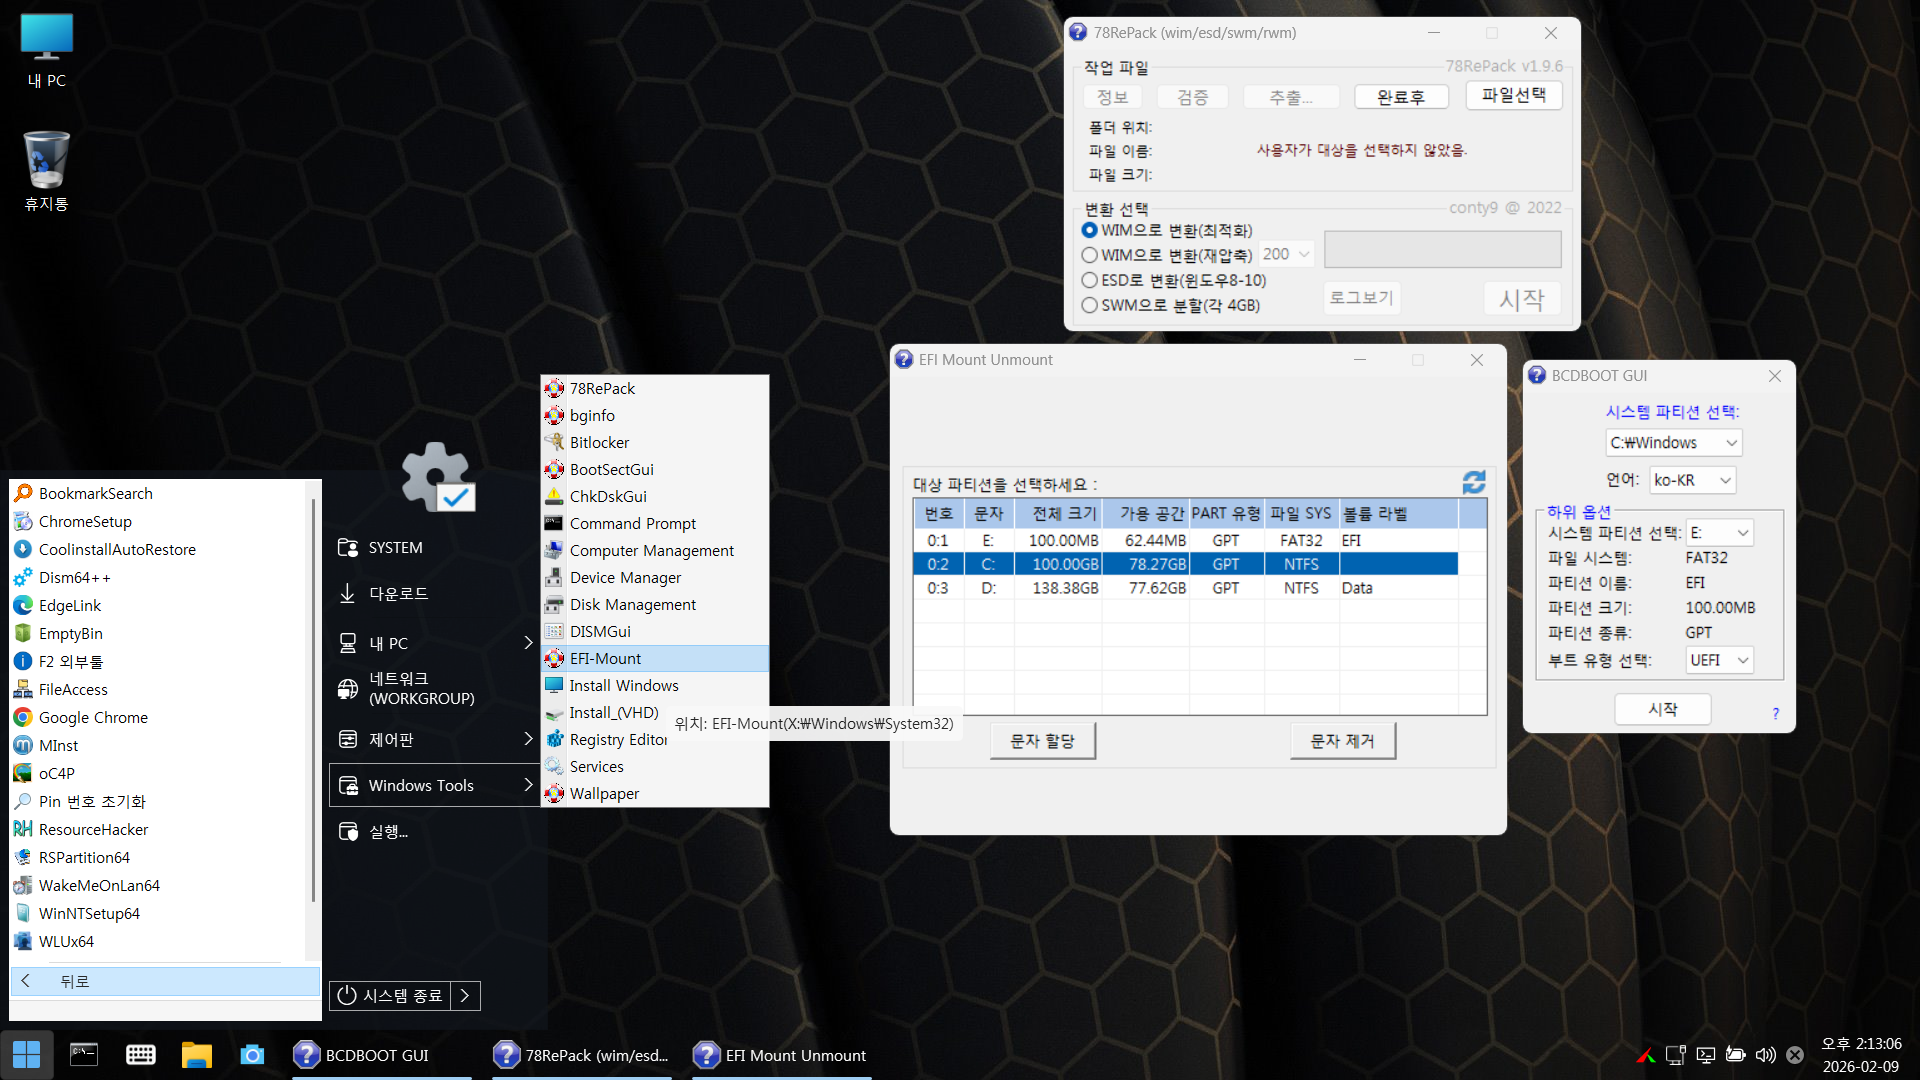Expand the C:\Windows system partition dropdown
This screenshot has height=1080, width=1920.
tap(1674, 442)
